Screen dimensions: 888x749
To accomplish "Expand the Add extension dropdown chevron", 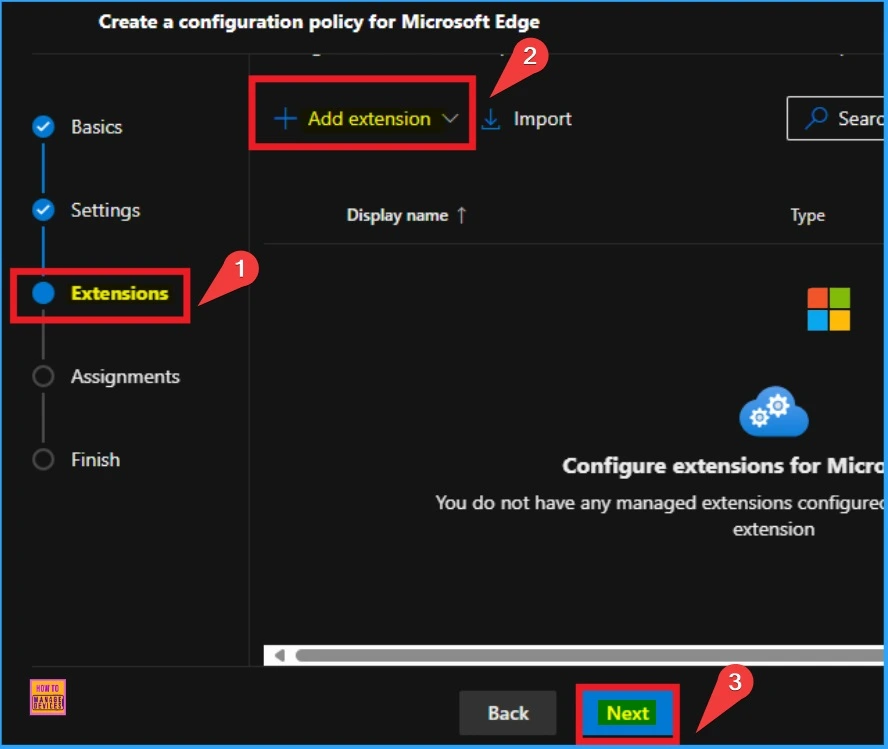I will tap(450, 119).
